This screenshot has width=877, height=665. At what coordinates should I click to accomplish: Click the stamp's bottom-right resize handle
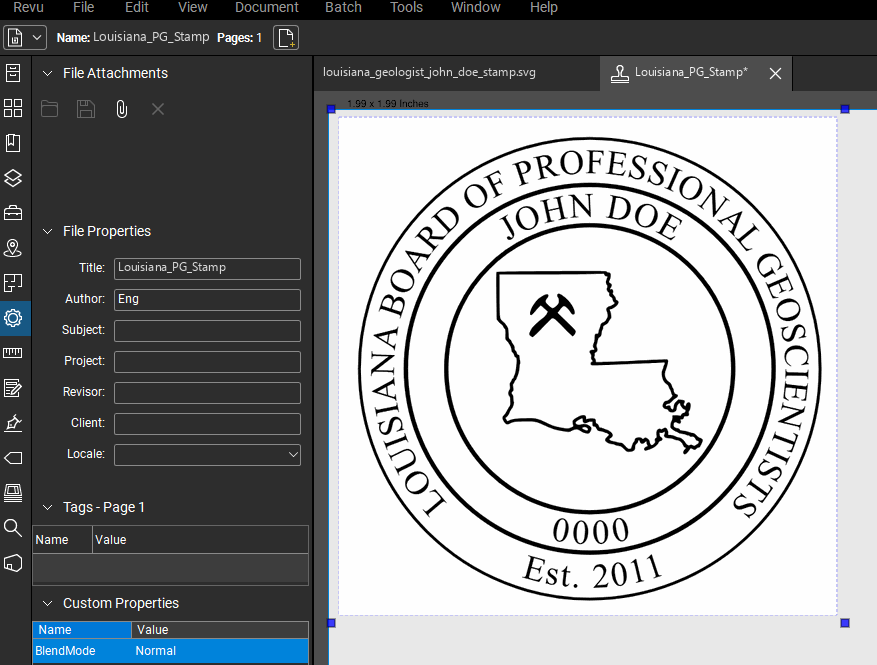click(x=845, y=623)
